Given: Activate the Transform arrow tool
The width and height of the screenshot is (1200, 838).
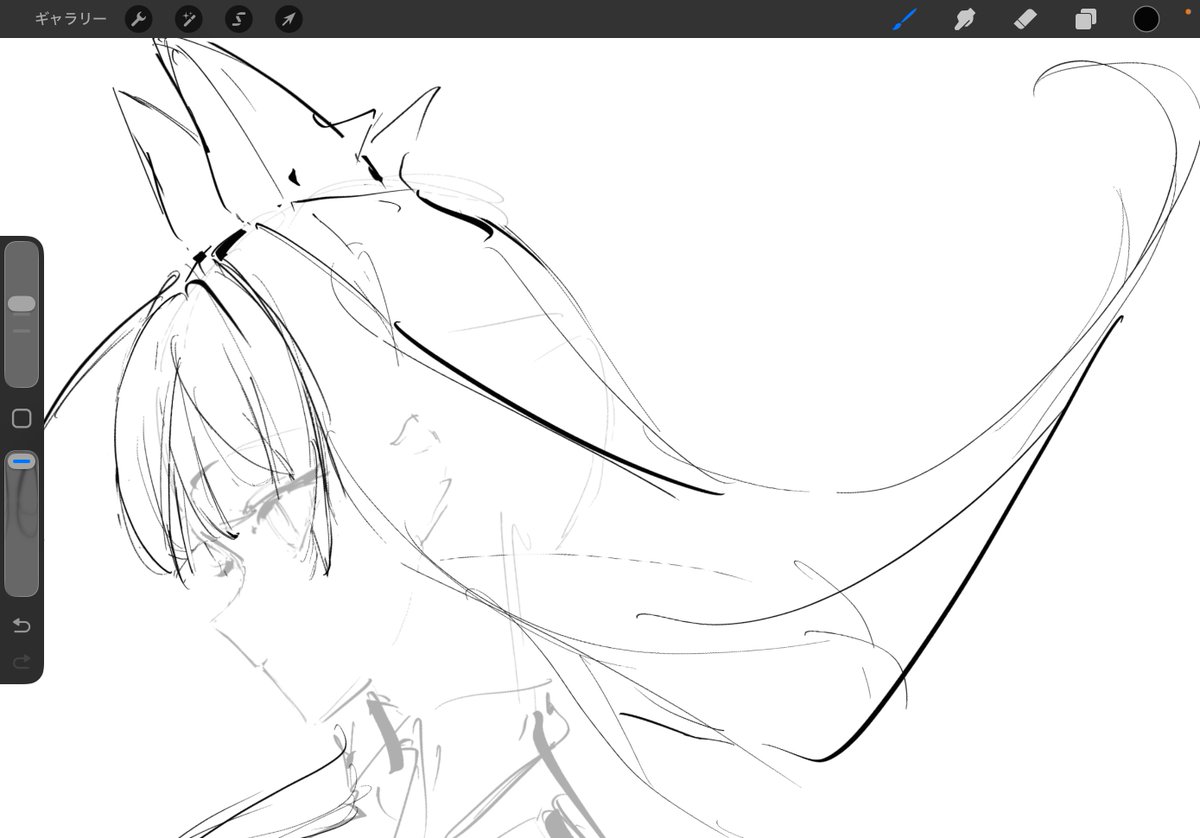Looking at the screenshot, I should (289, 19).
